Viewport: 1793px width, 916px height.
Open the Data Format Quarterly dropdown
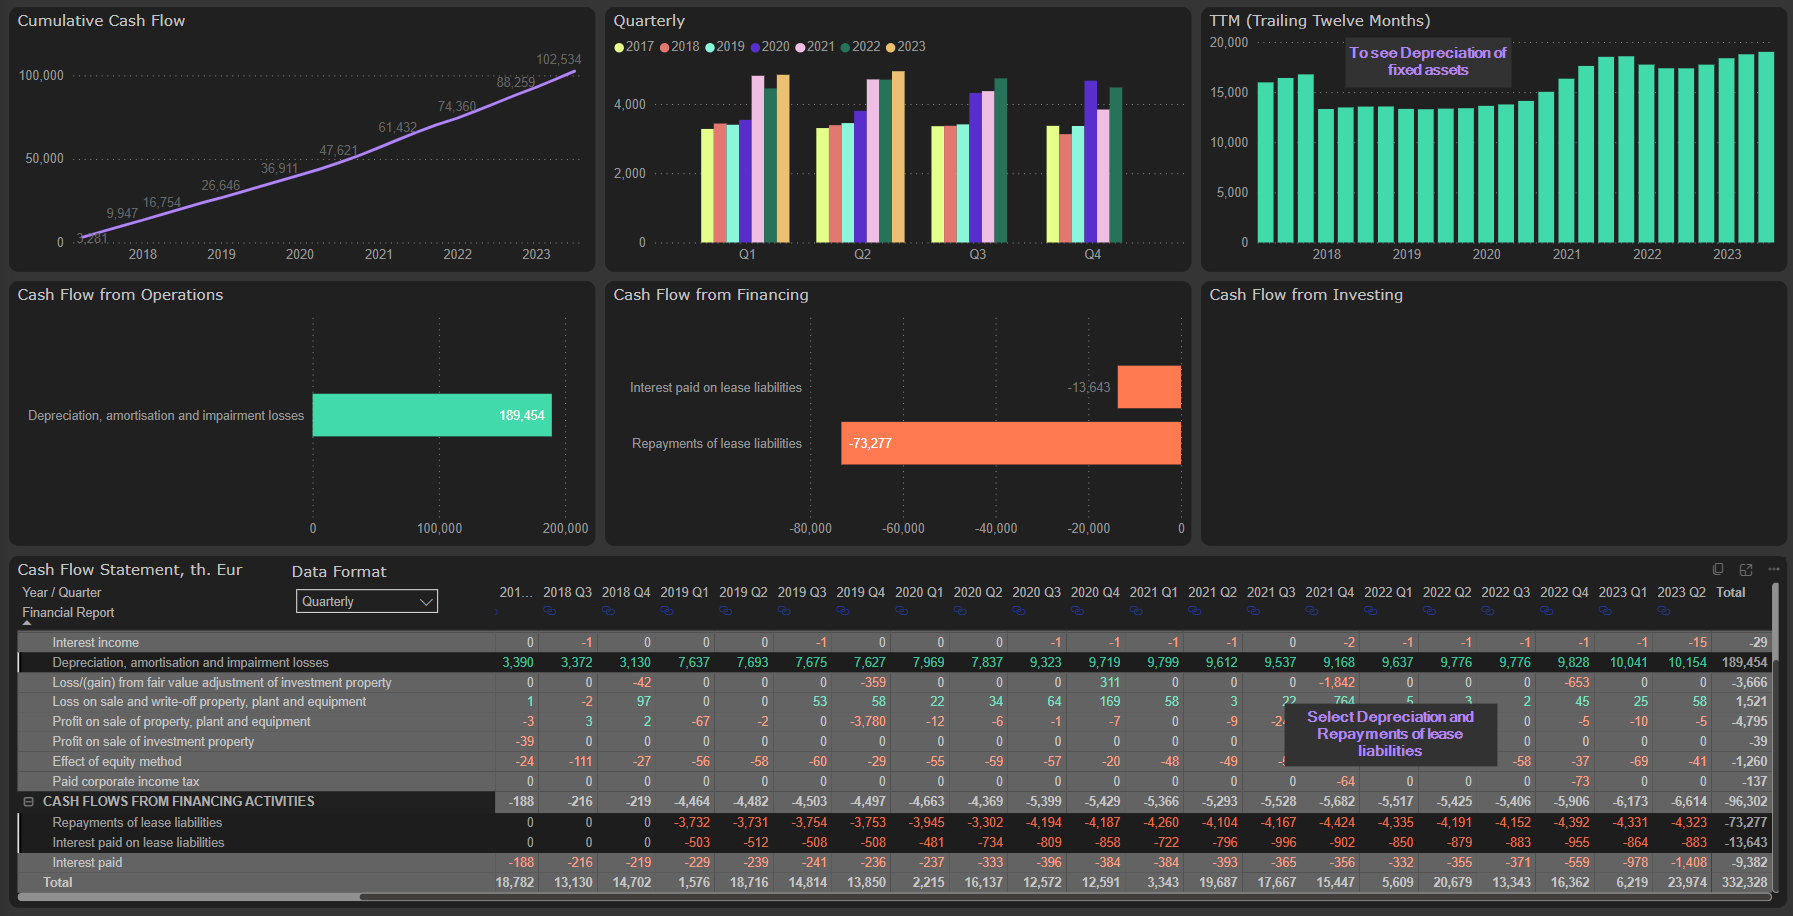pyautogui.click(x=367, y=601)
